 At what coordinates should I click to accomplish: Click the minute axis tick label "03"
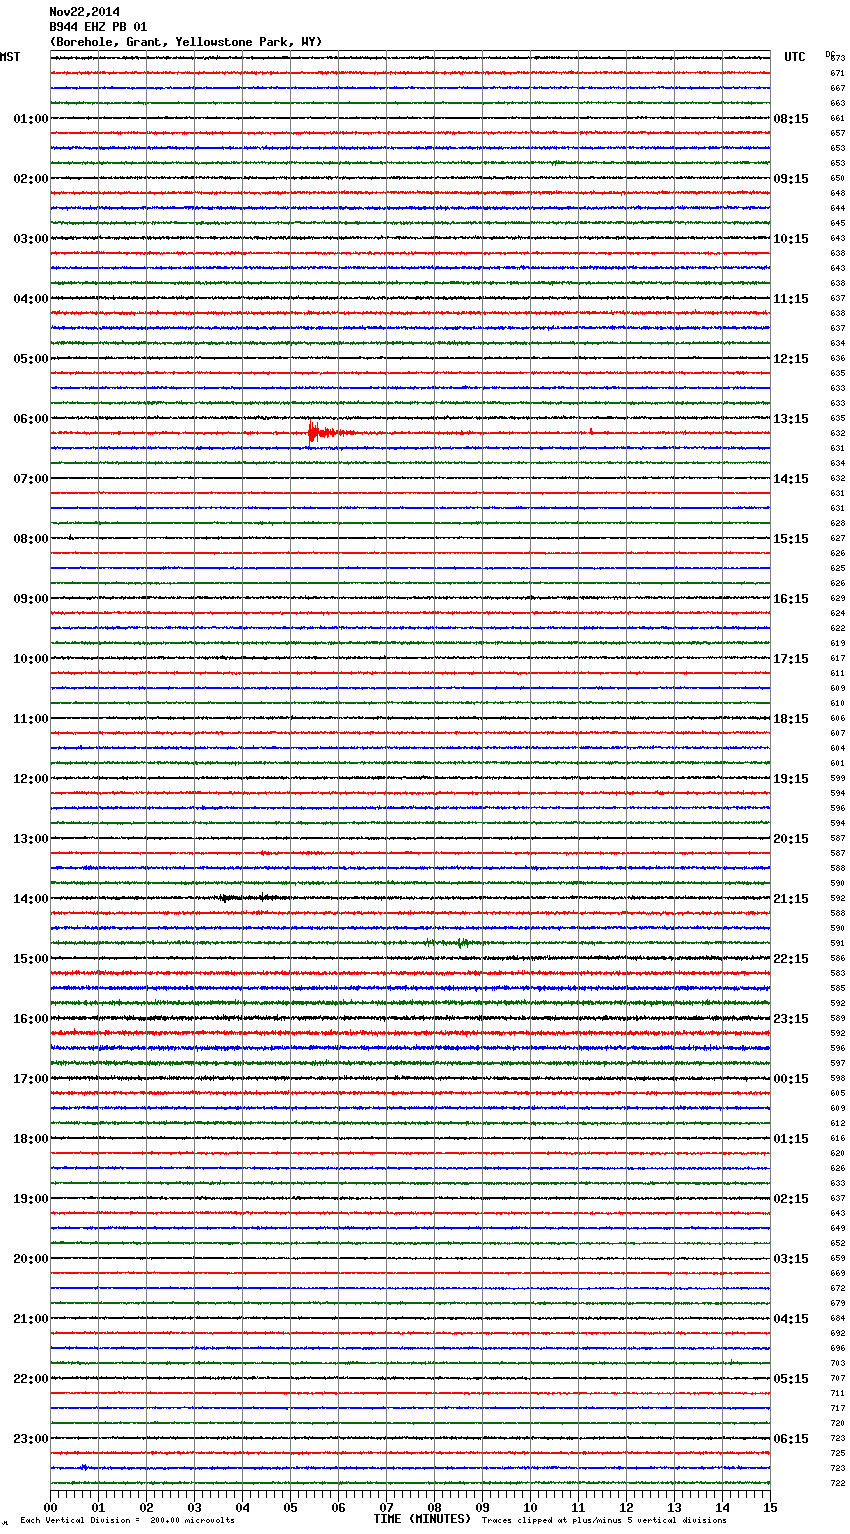[x=194, y=1507]
